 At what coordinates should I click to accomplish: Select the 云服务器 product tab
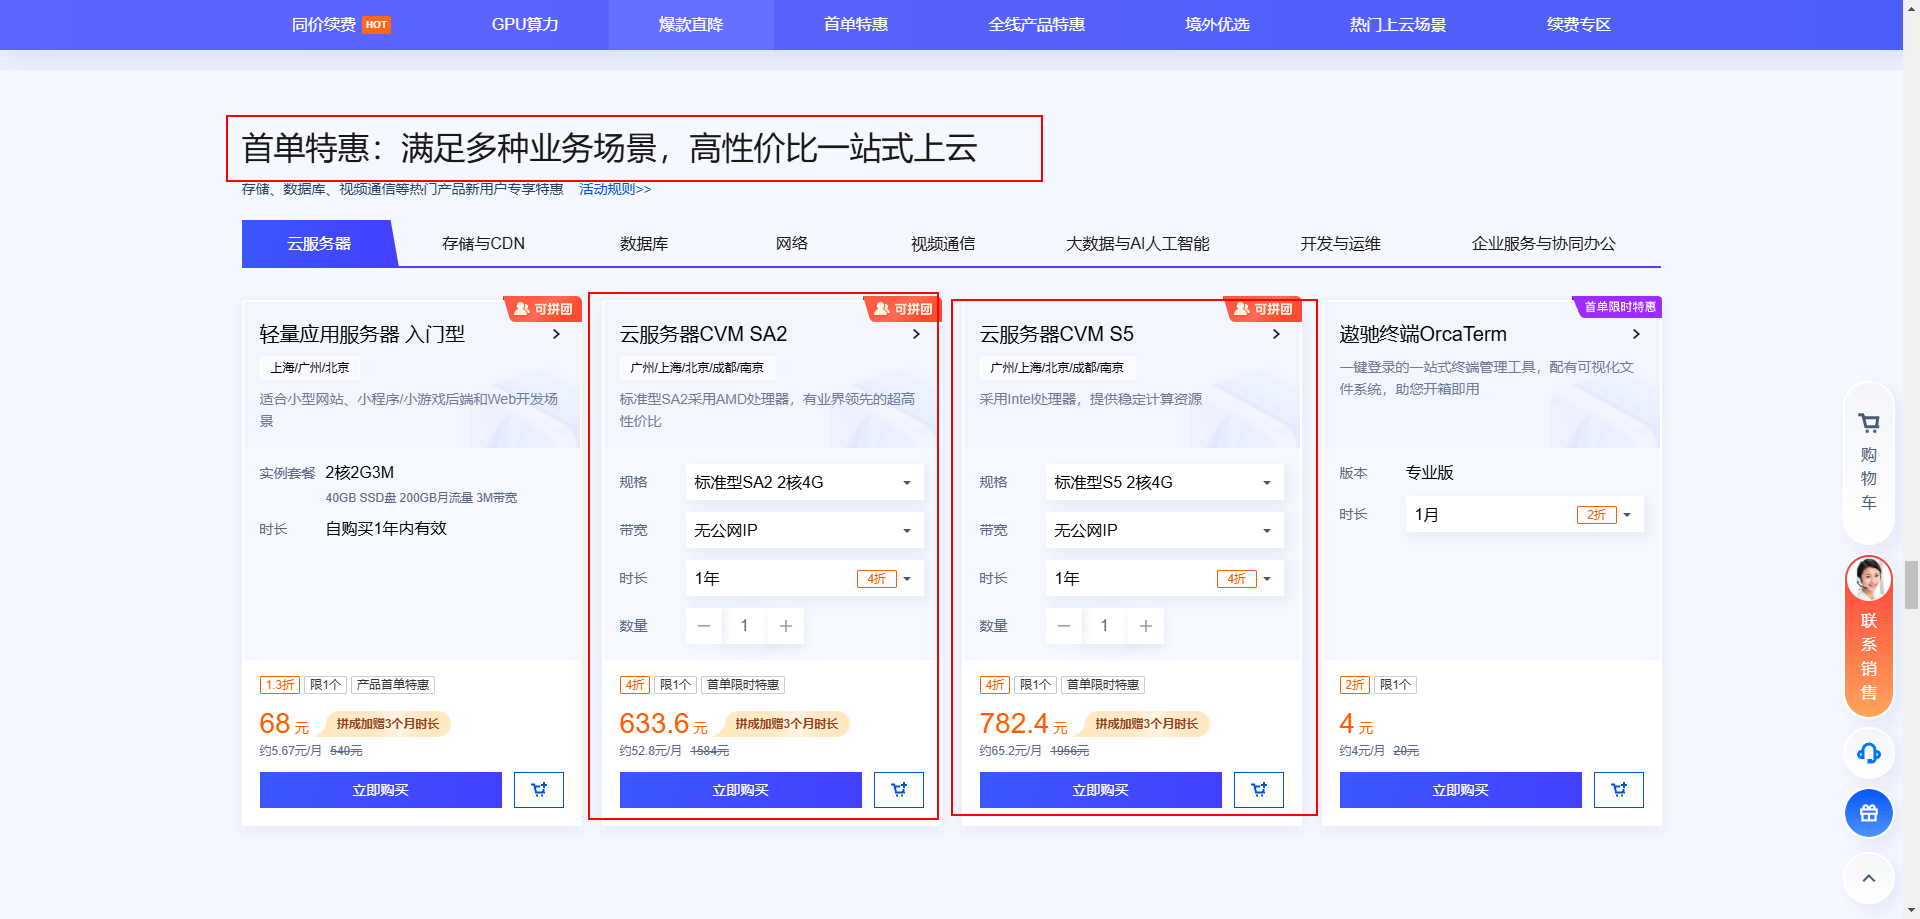coord(319,244)
